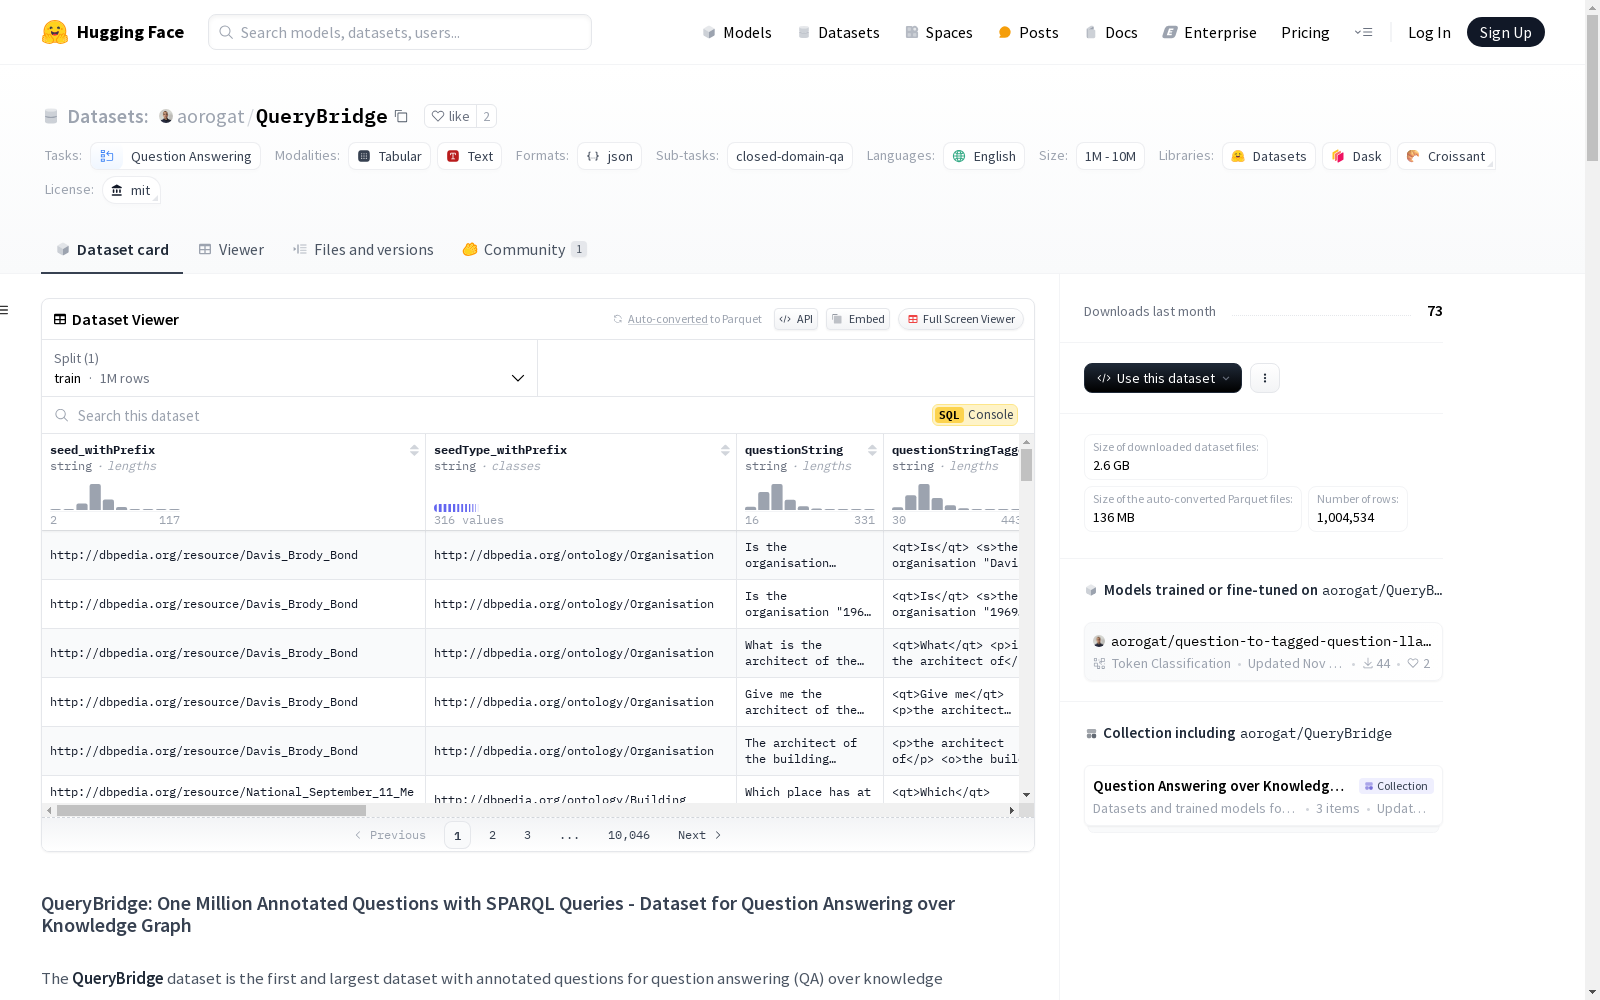The width and height of the screenshot is (1600, 1000).
Task: Copy dataset name with the copy icon
Action: point(401,117)
